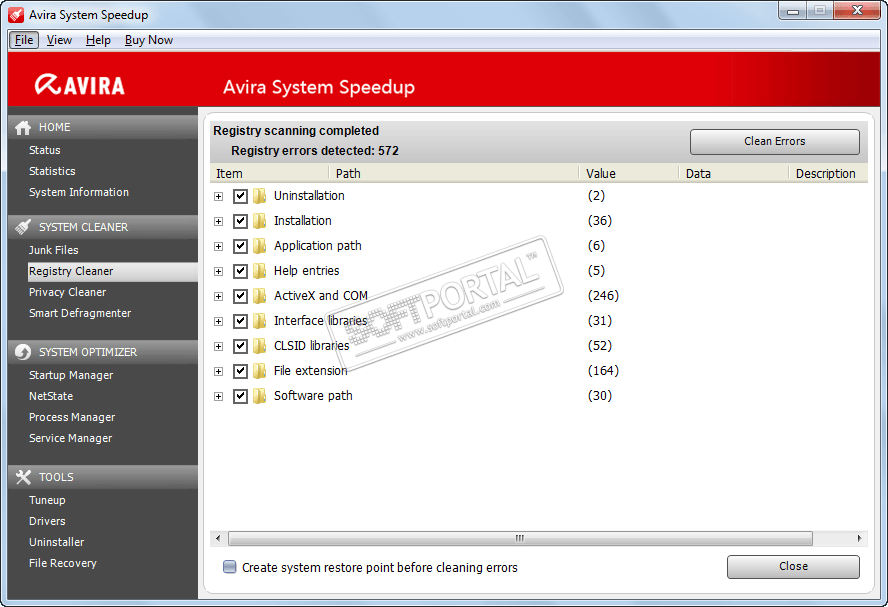Open NetState in sidebar

[51, 396]
